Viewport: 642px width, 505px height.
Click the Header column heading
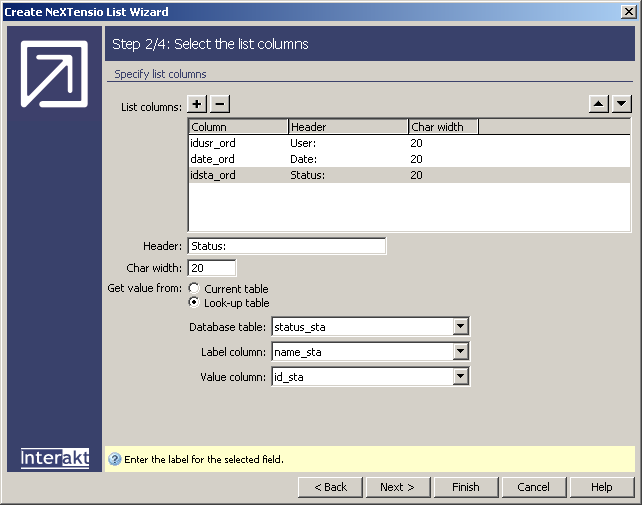(347, 127)
